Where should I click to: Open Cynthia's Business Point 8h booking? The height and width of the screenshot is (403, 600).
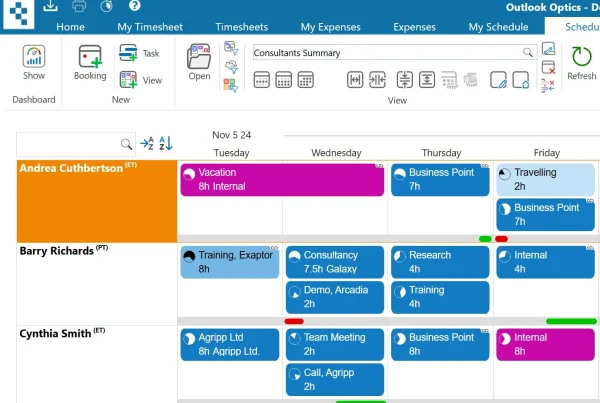440,344
